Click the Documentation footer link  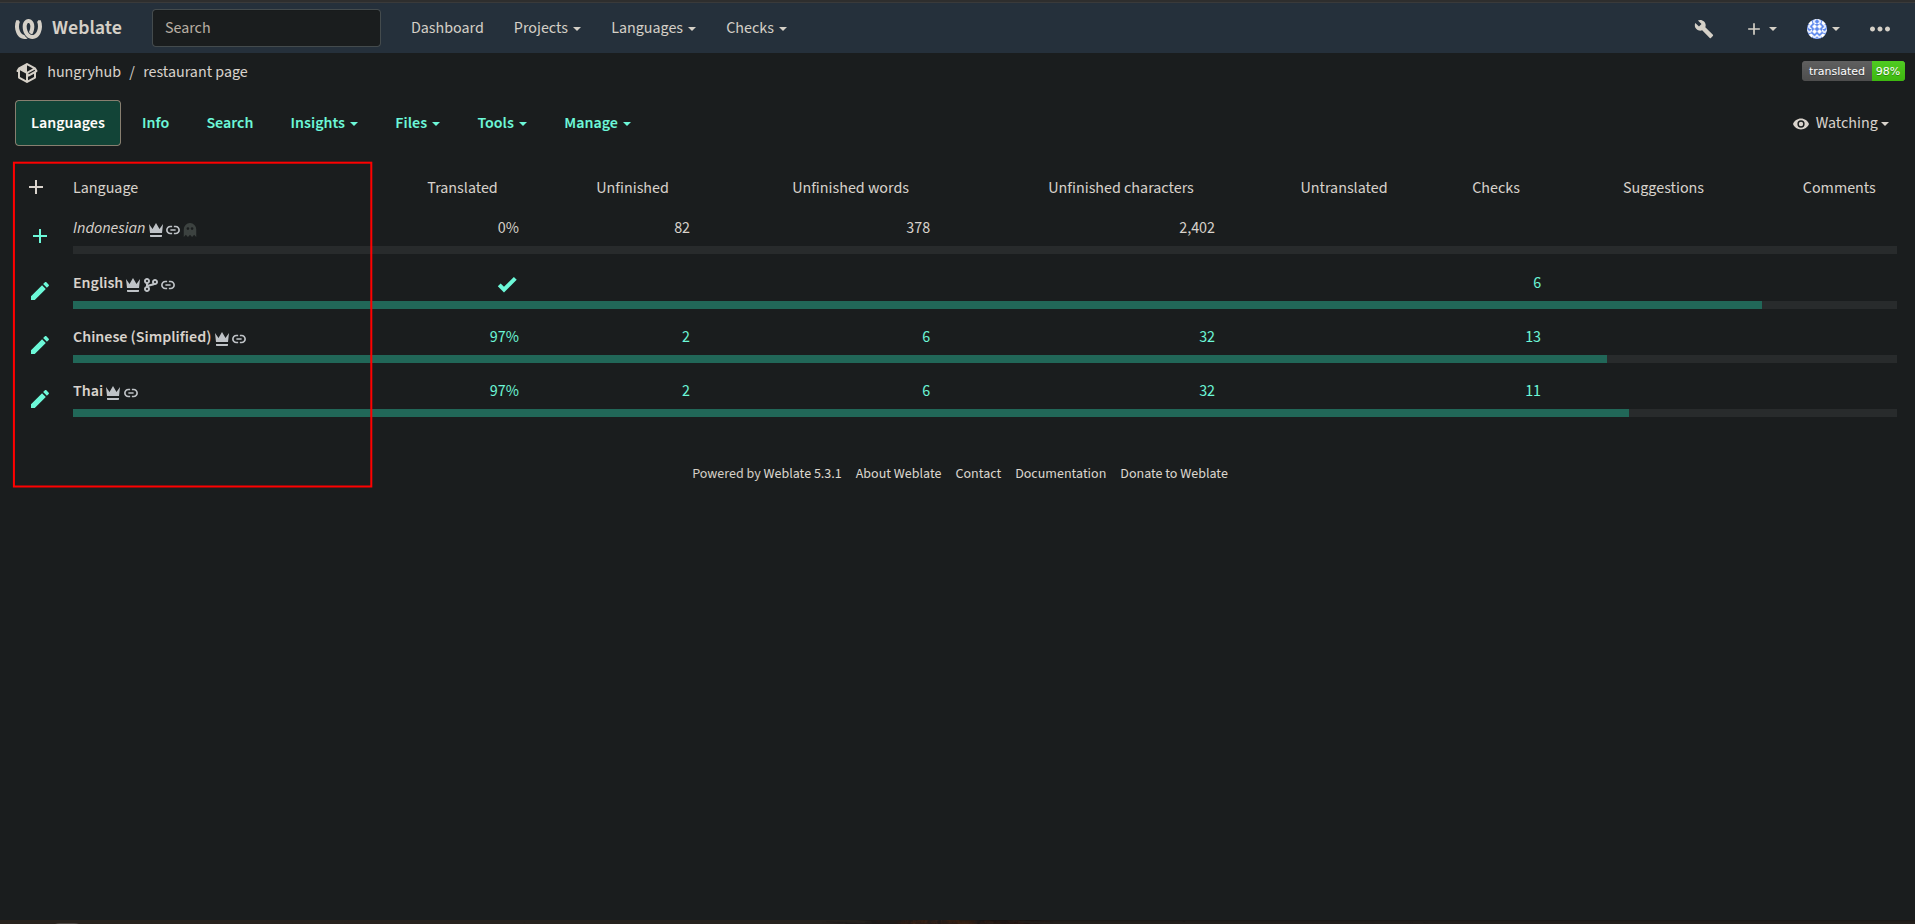1060,474
